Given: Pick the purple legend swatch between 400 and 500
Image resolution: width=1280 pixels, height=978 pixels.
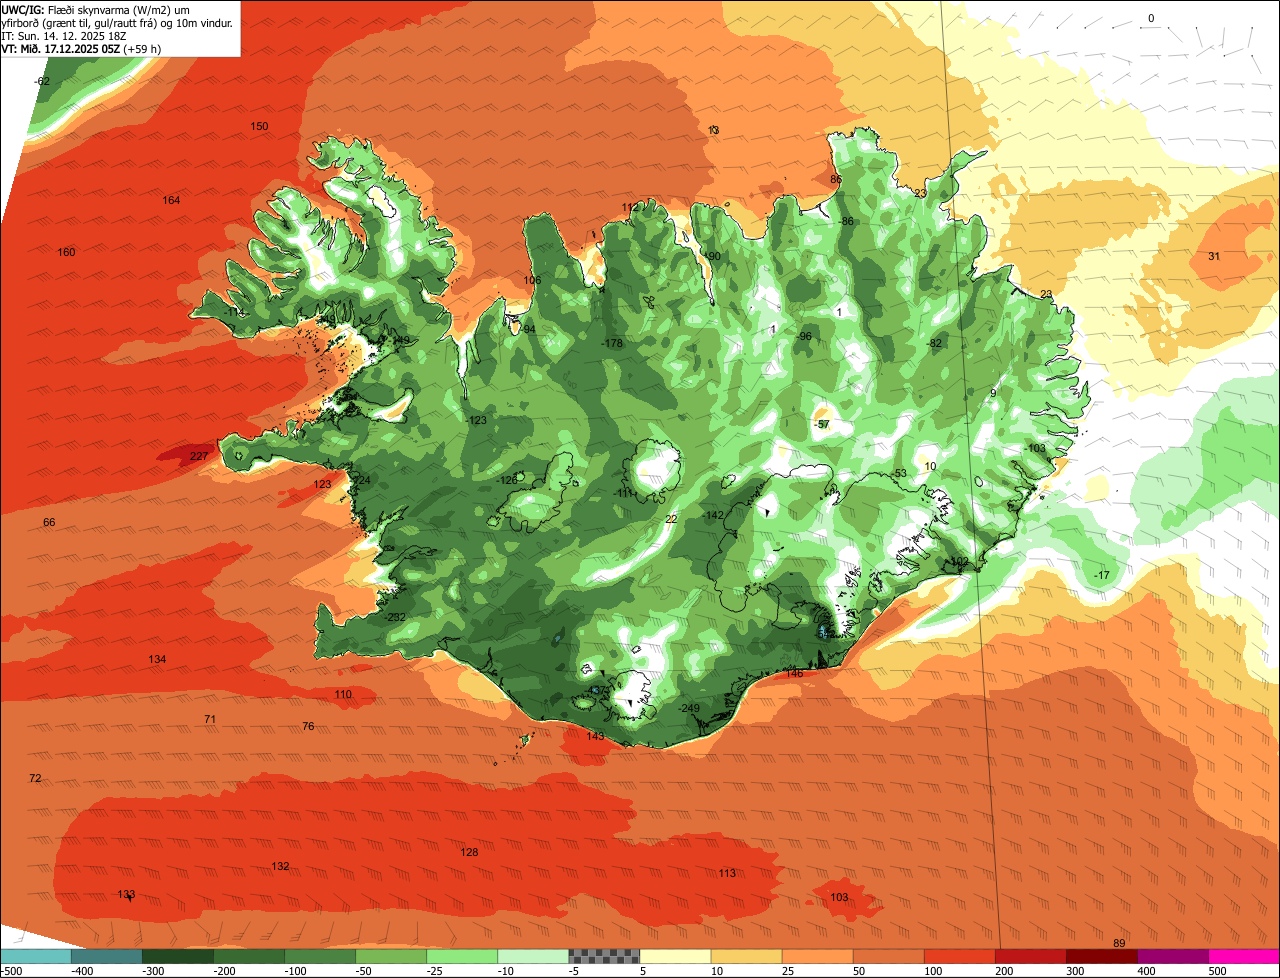Looking at the screenshot, I should pos(1172,956).
